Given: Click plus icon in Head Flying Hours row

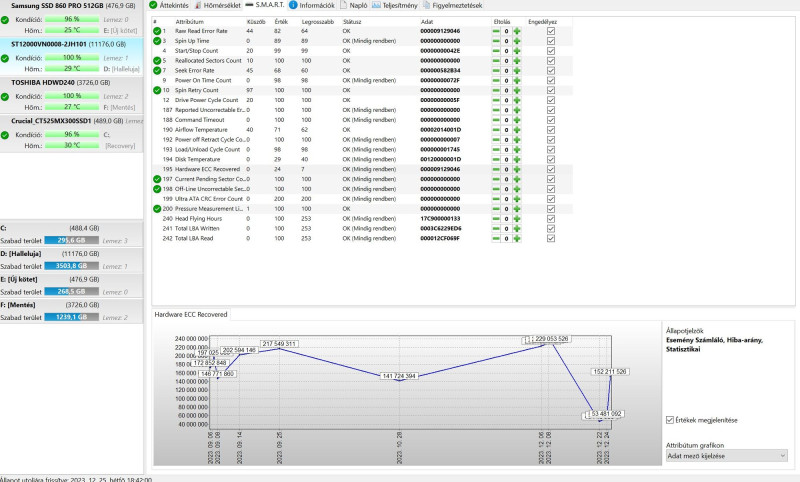Looking at the screenshot, I should [x=517, y=218].
